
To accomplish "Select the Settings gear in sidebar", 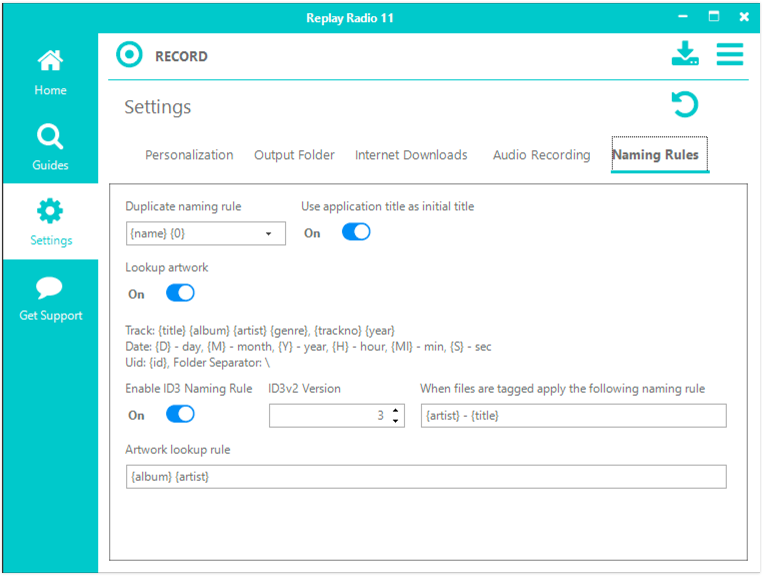I will click(50, 222).
